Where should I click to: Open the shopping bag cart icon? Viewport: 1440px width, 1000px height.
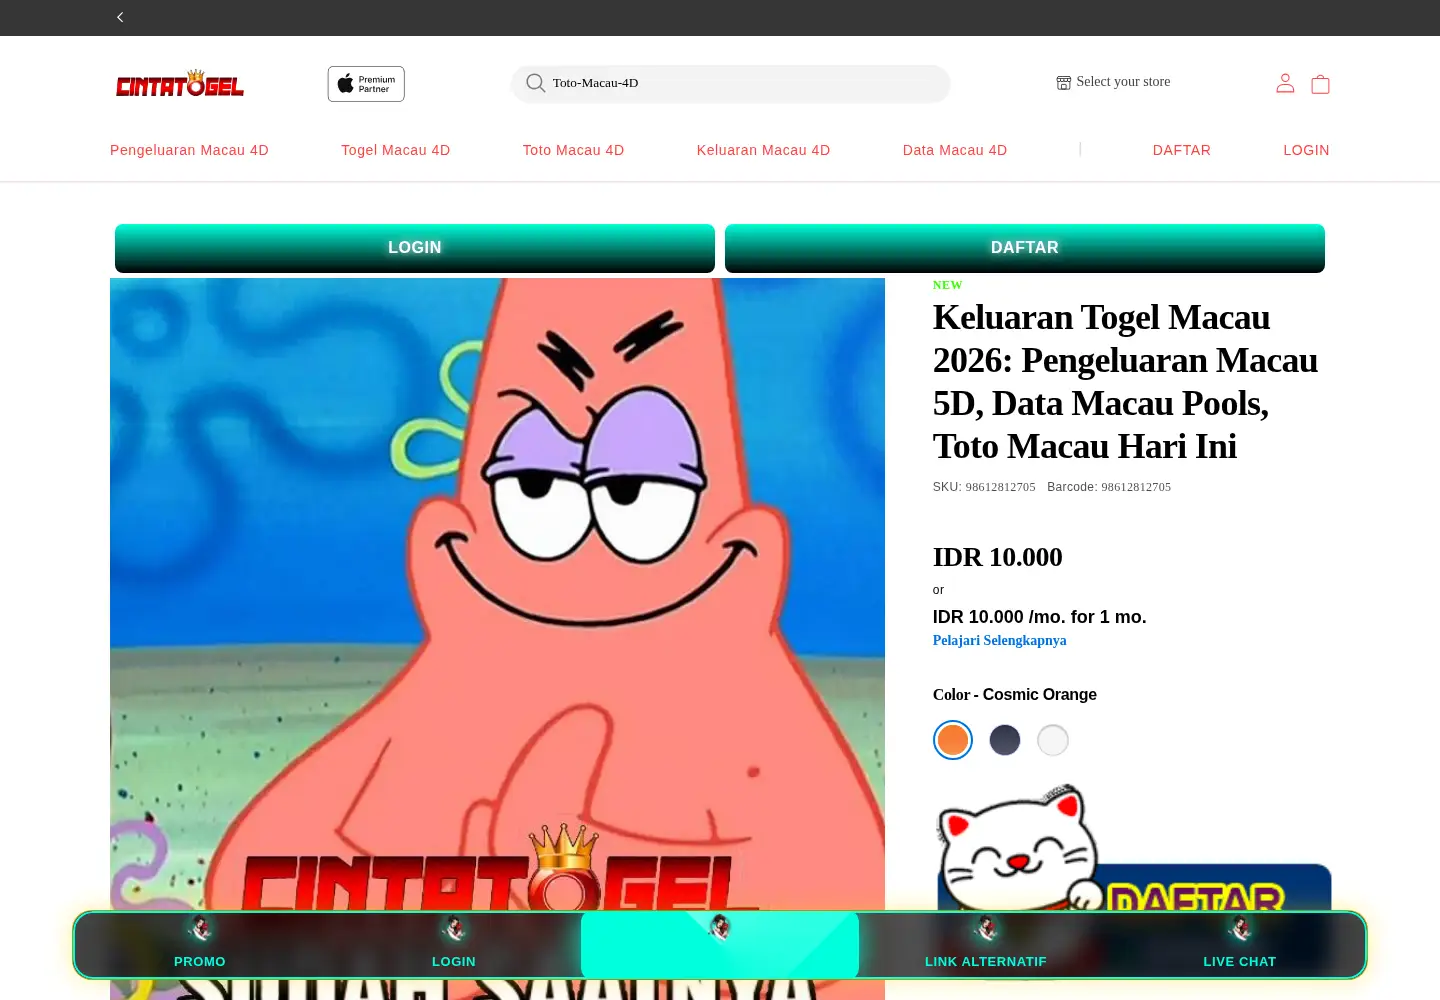point(1320,84)
